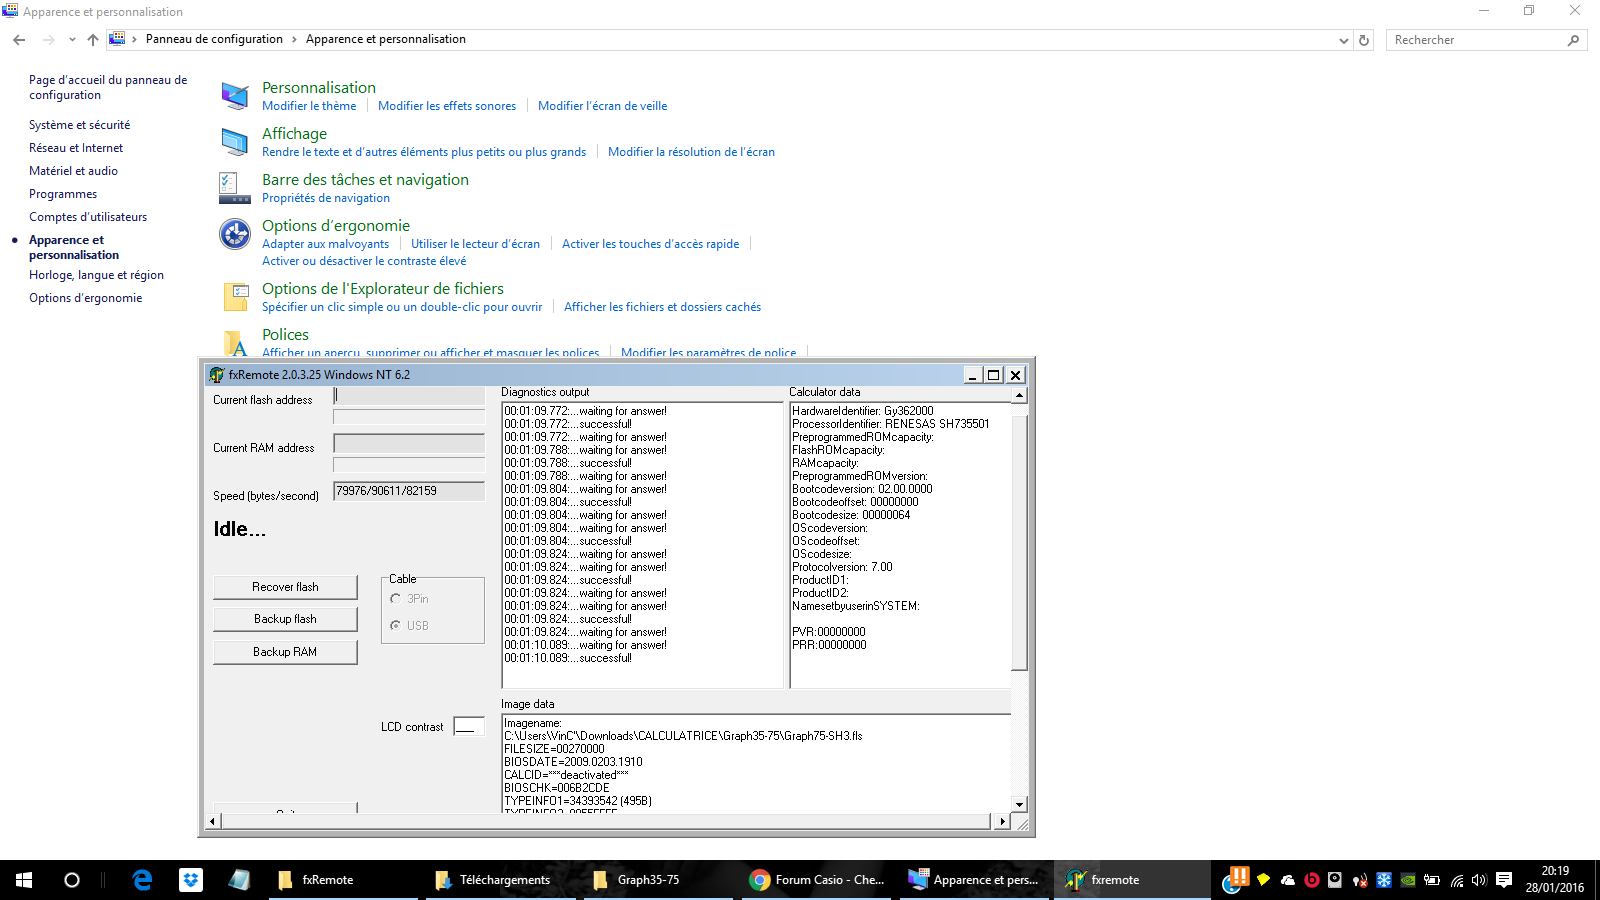Viewport: 1600px width, 900px height.
Task: Open Utiliser le lecteur d'écran link
Action: coord(475,244)
